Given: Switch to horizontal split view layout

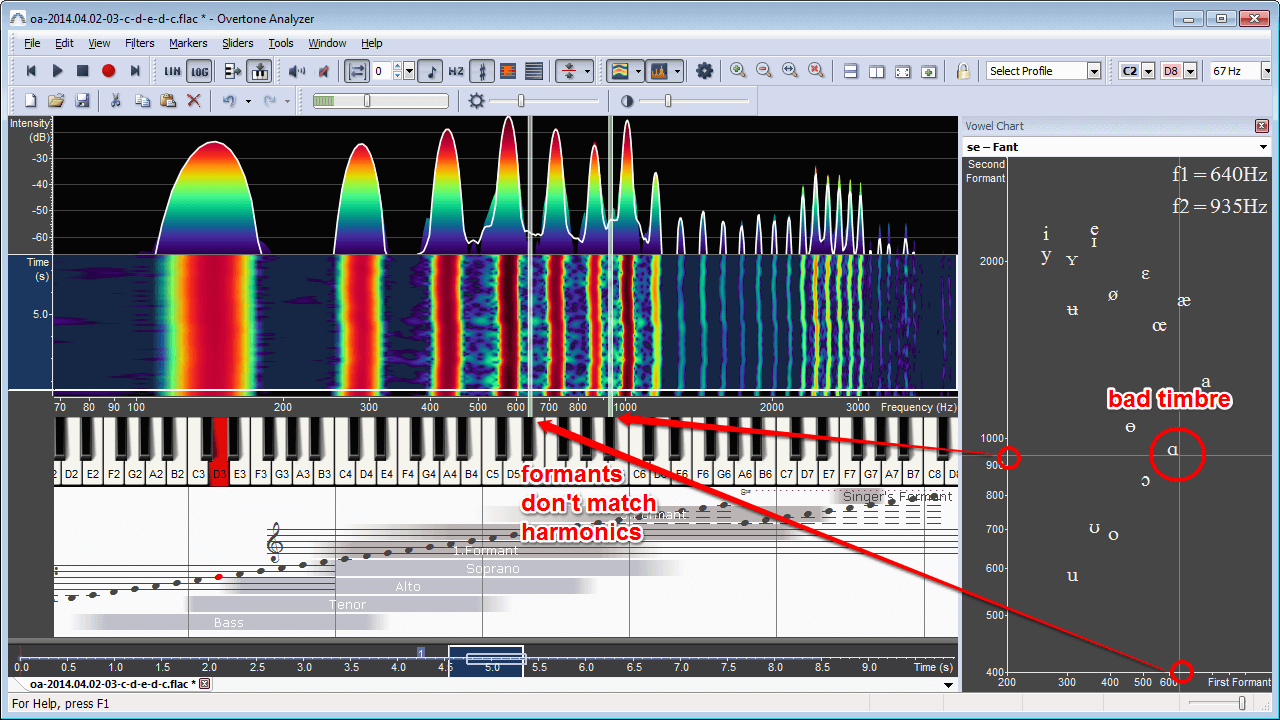Looking at the screenshot, I should (849, 71).
